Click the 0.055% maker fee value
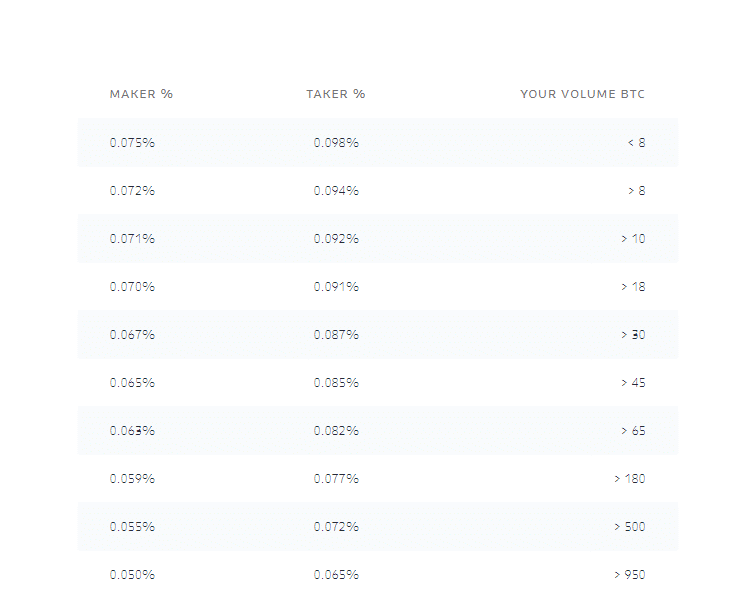739x596 pixels. (x=132, y=527)
